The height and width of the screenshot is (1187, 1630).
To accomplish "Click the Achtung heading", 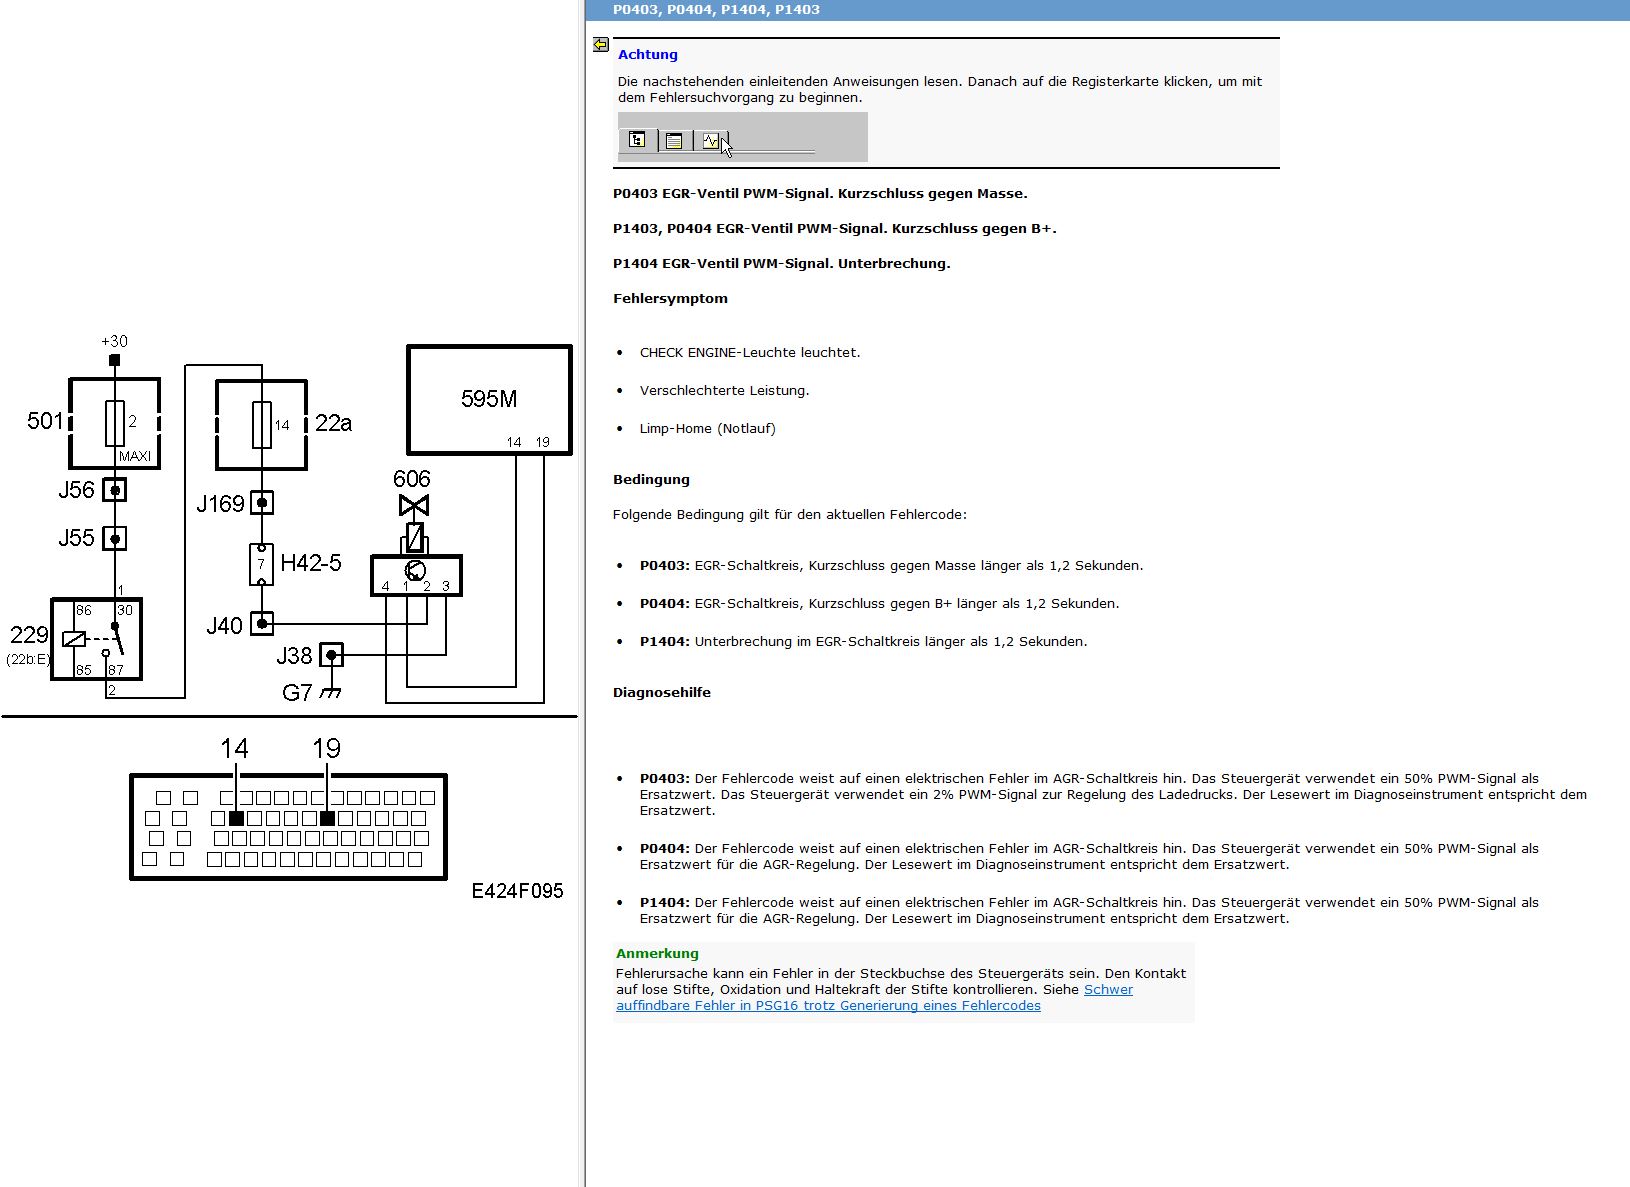I will [x=648, y=55].
